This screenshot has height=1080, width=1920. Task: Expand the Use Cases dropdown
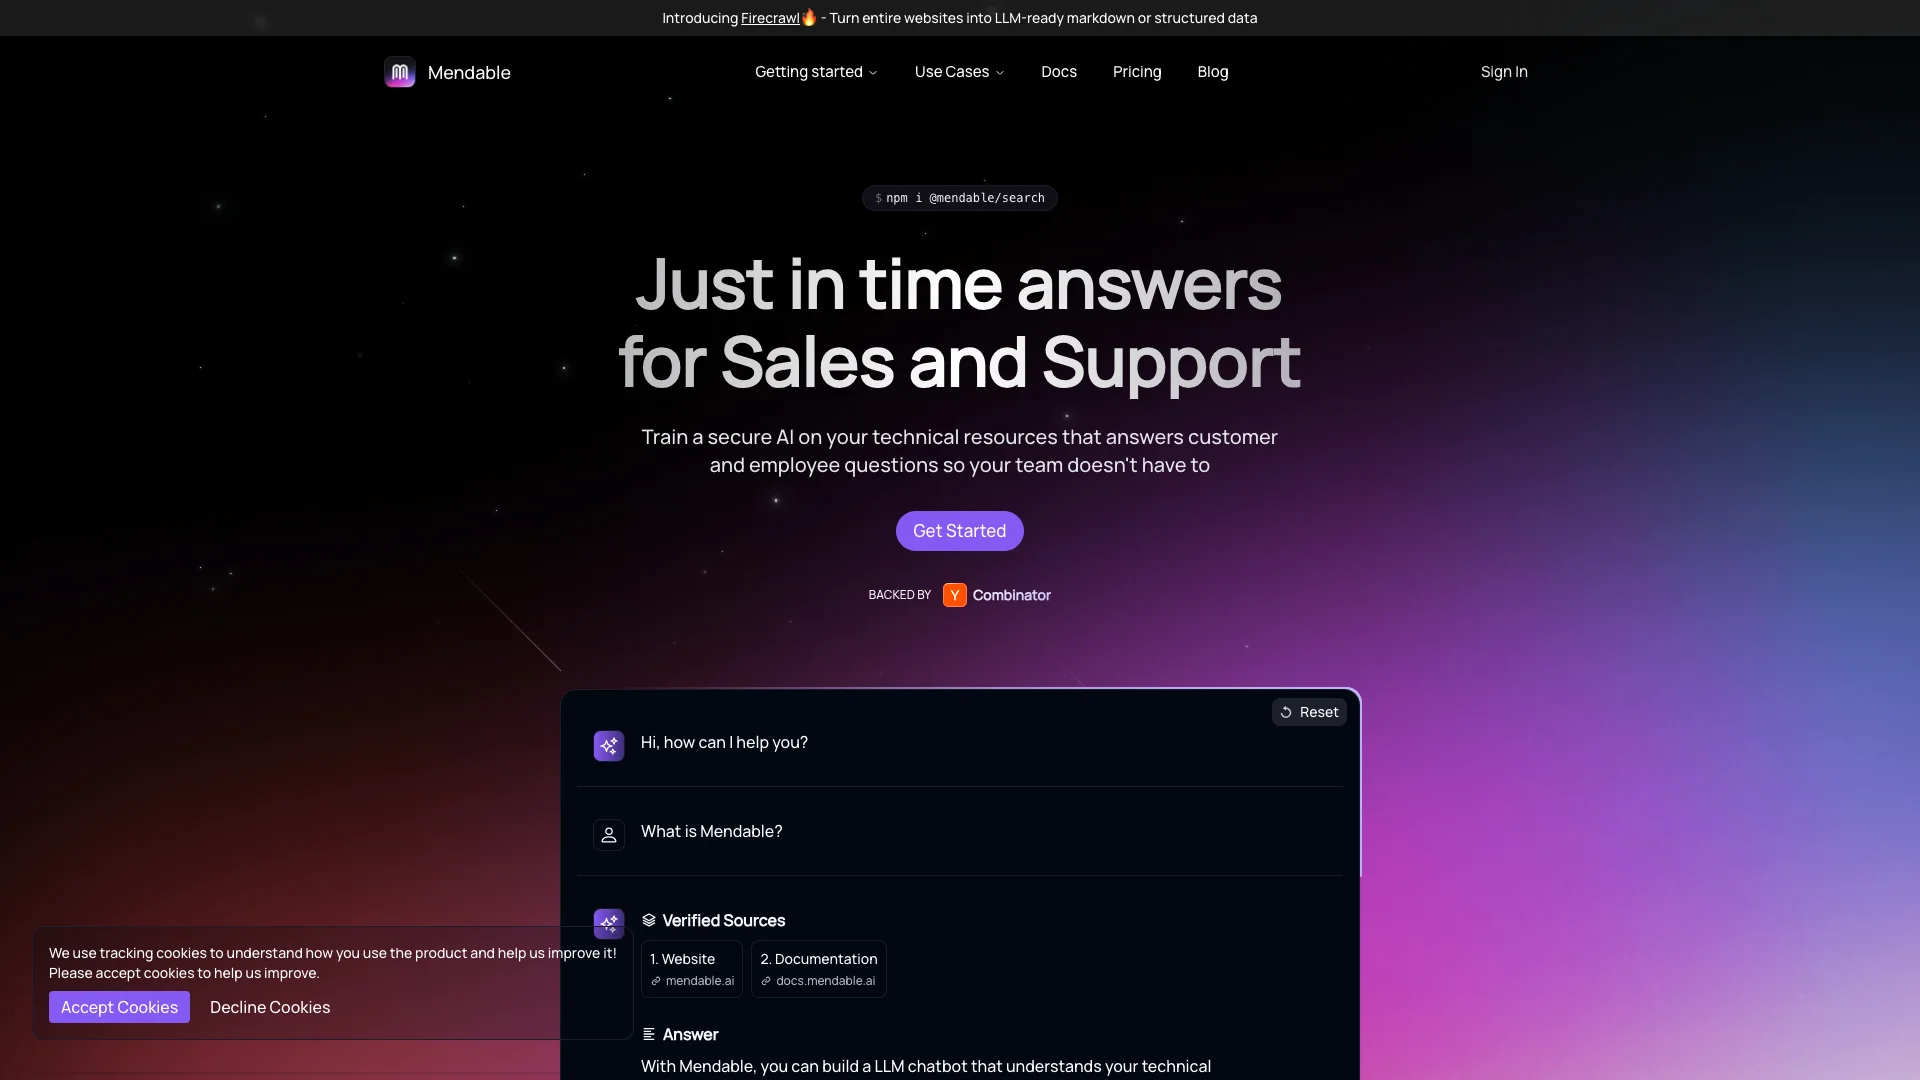point(959,72)
